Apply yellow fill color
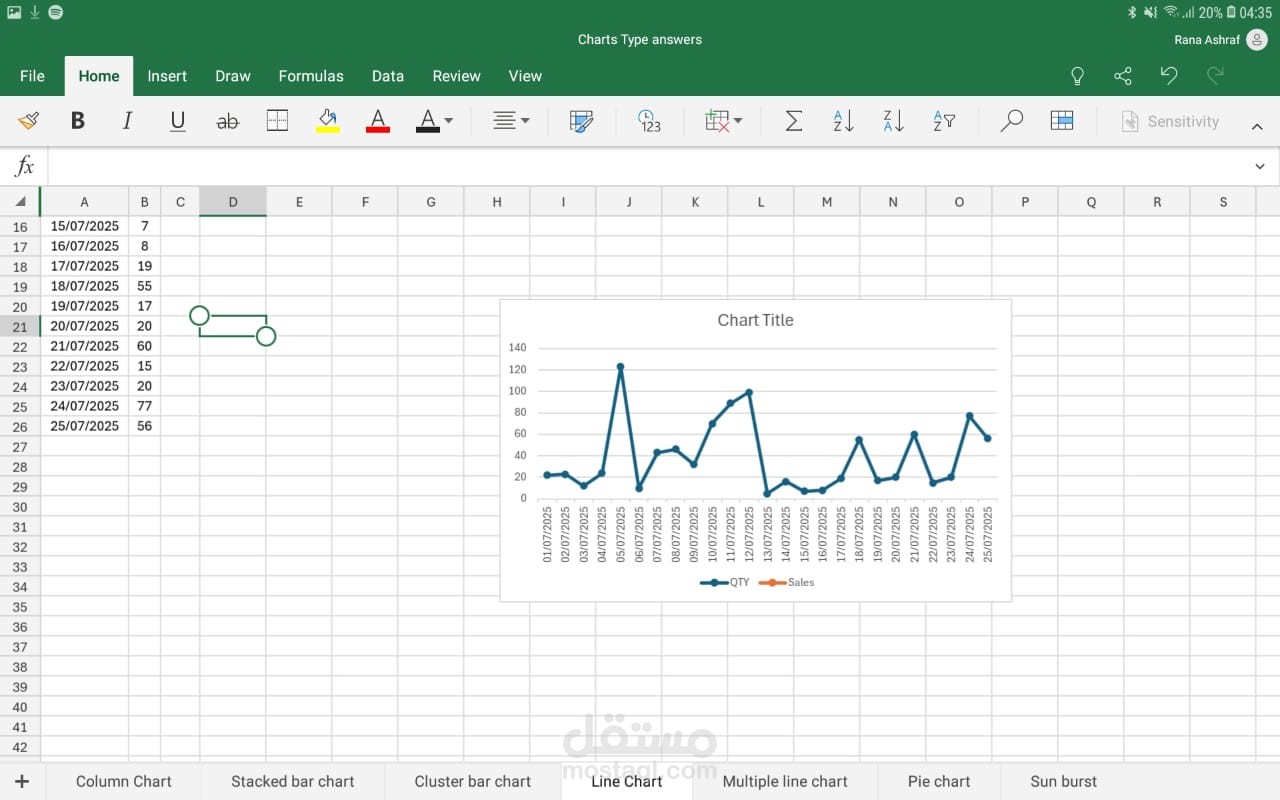This screenshot has width=1280, height=800. pos(327,121)
